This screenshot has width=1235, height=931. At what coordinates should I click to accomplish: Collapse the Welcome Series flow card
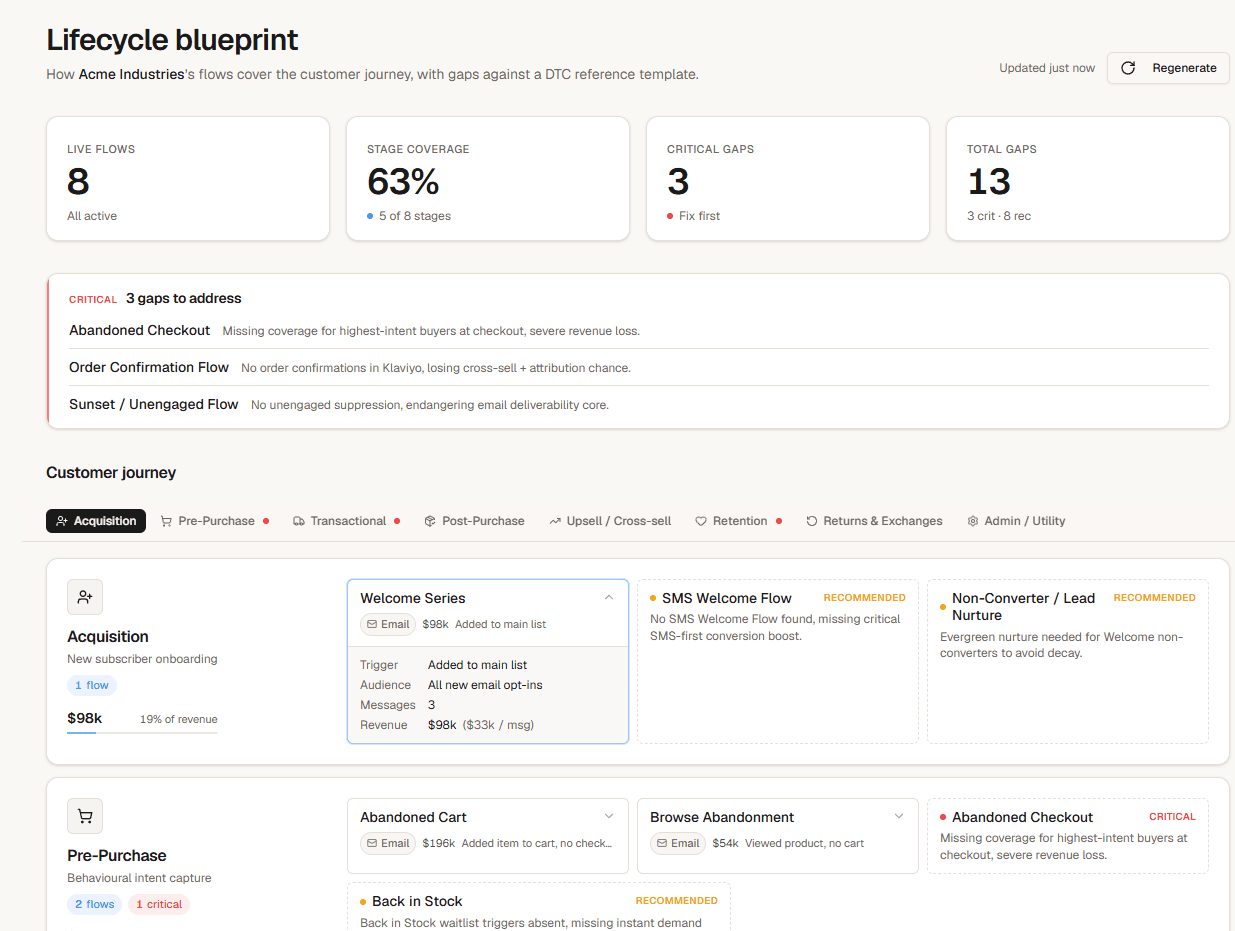(609, 598)
